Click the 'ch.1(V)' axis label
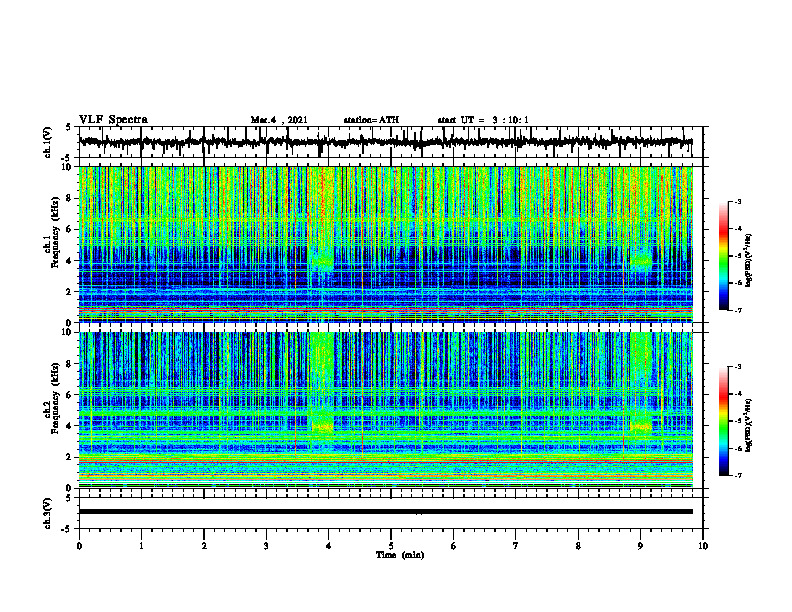Viewport: 792px width, 612px height. 47,142
